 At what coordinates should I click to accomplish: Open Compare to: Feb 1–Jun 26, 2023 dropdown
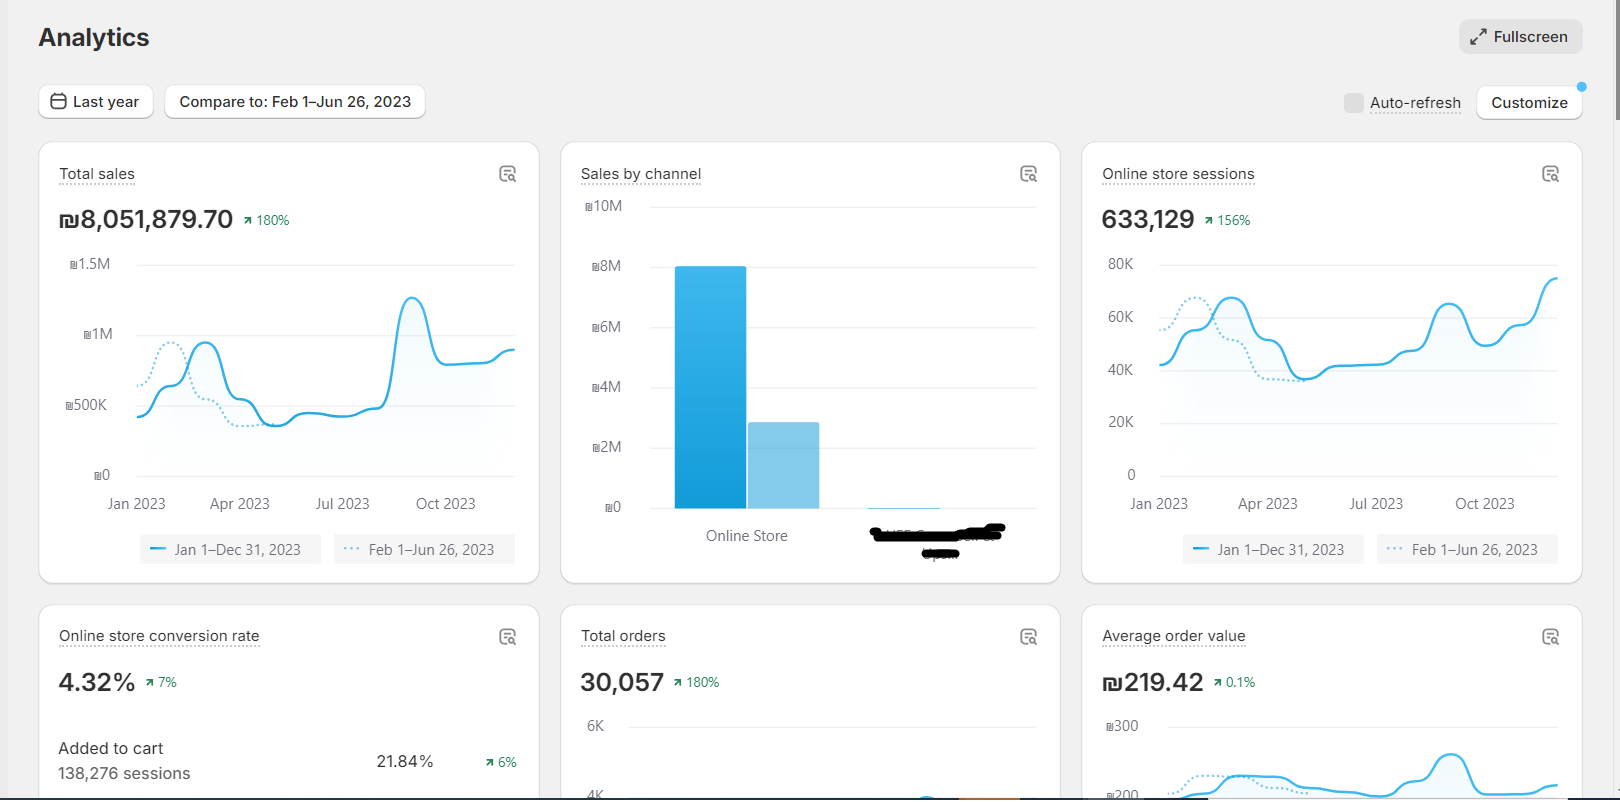click(295, 102)
